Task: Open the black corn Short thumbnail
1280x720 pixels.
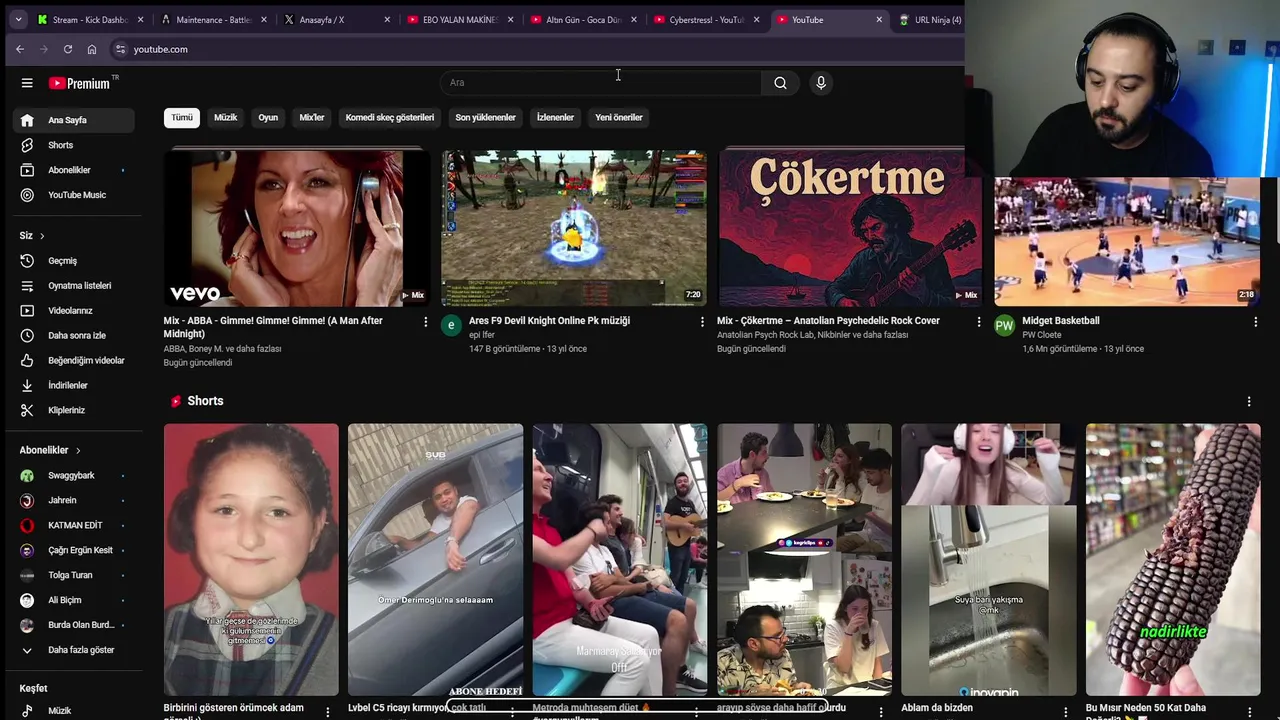Action: click(1173, 559)
